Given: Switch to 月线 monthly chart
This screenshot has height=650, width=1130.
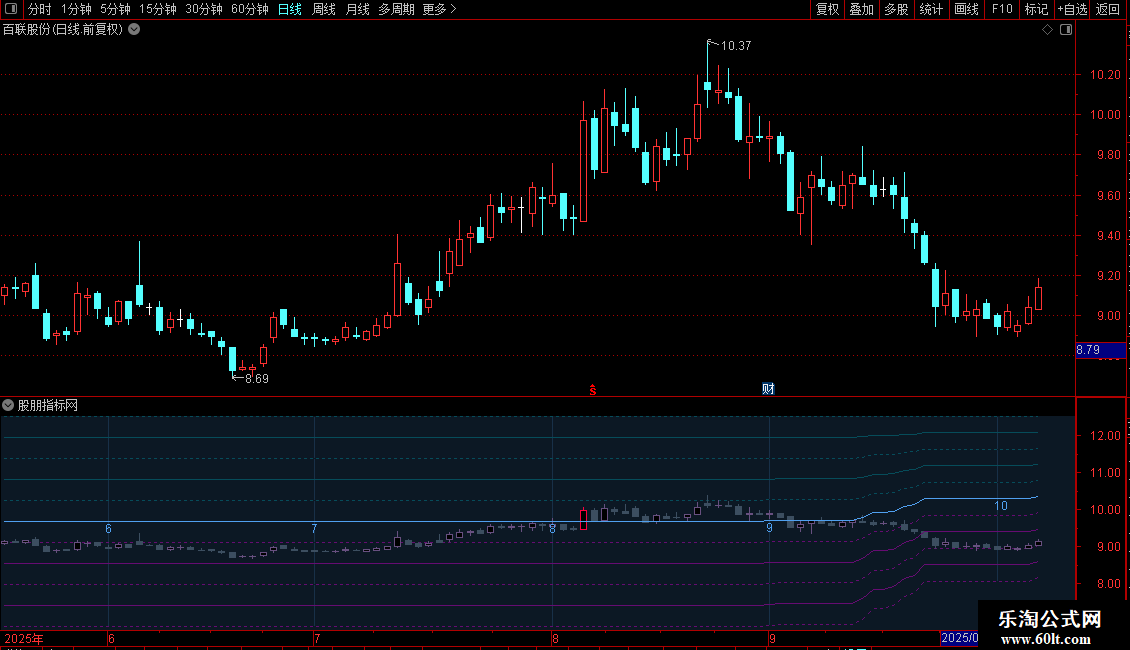Looking at the screenshot, I should 357,9.
